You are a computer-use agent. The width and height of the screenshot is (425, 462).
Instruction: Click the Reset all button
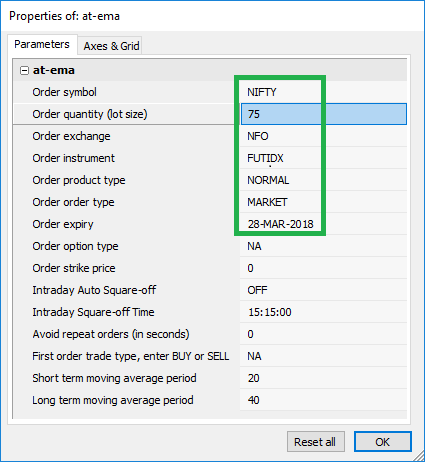coord(315,442)
